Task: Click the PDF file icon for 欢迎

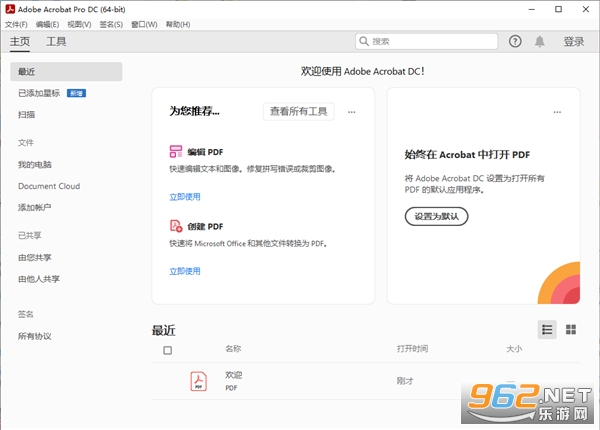Action: (x=199, y=381)
